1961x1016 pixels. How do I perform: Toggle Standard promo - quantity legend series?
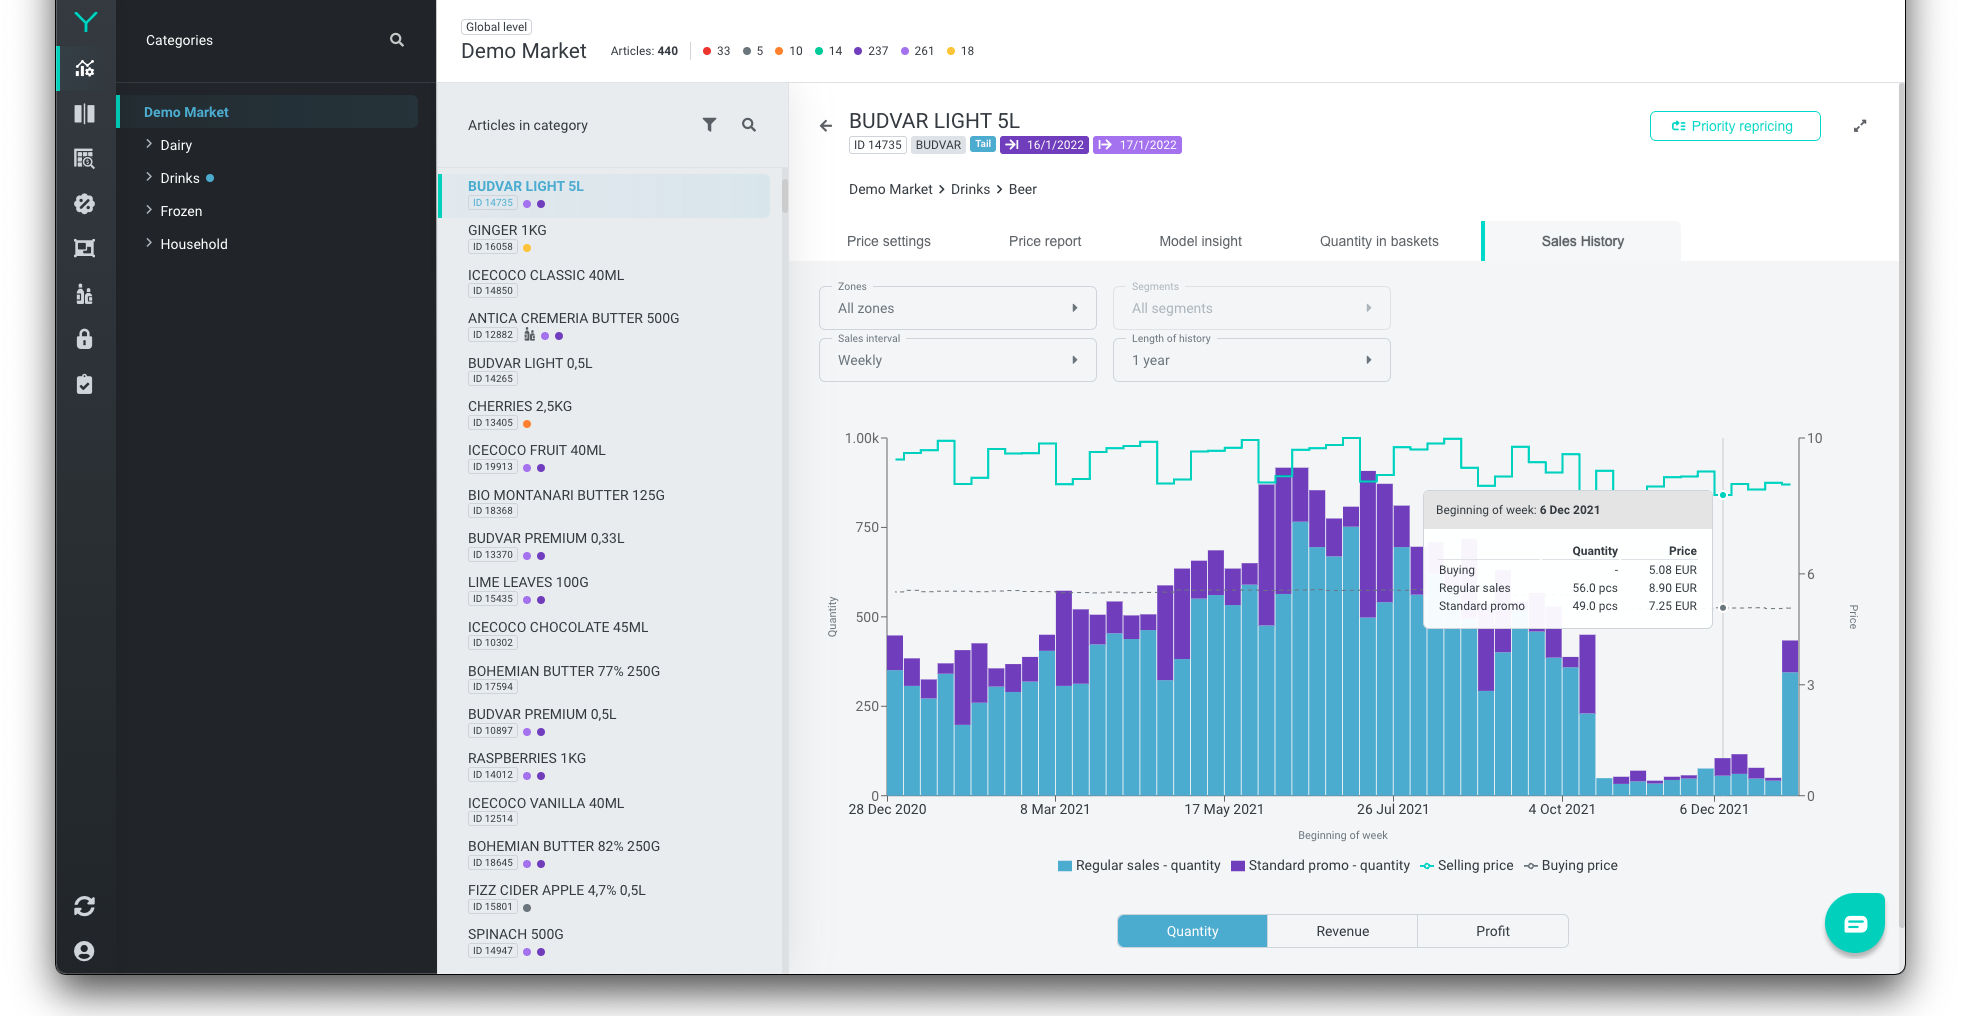(x=1320, y=865)
